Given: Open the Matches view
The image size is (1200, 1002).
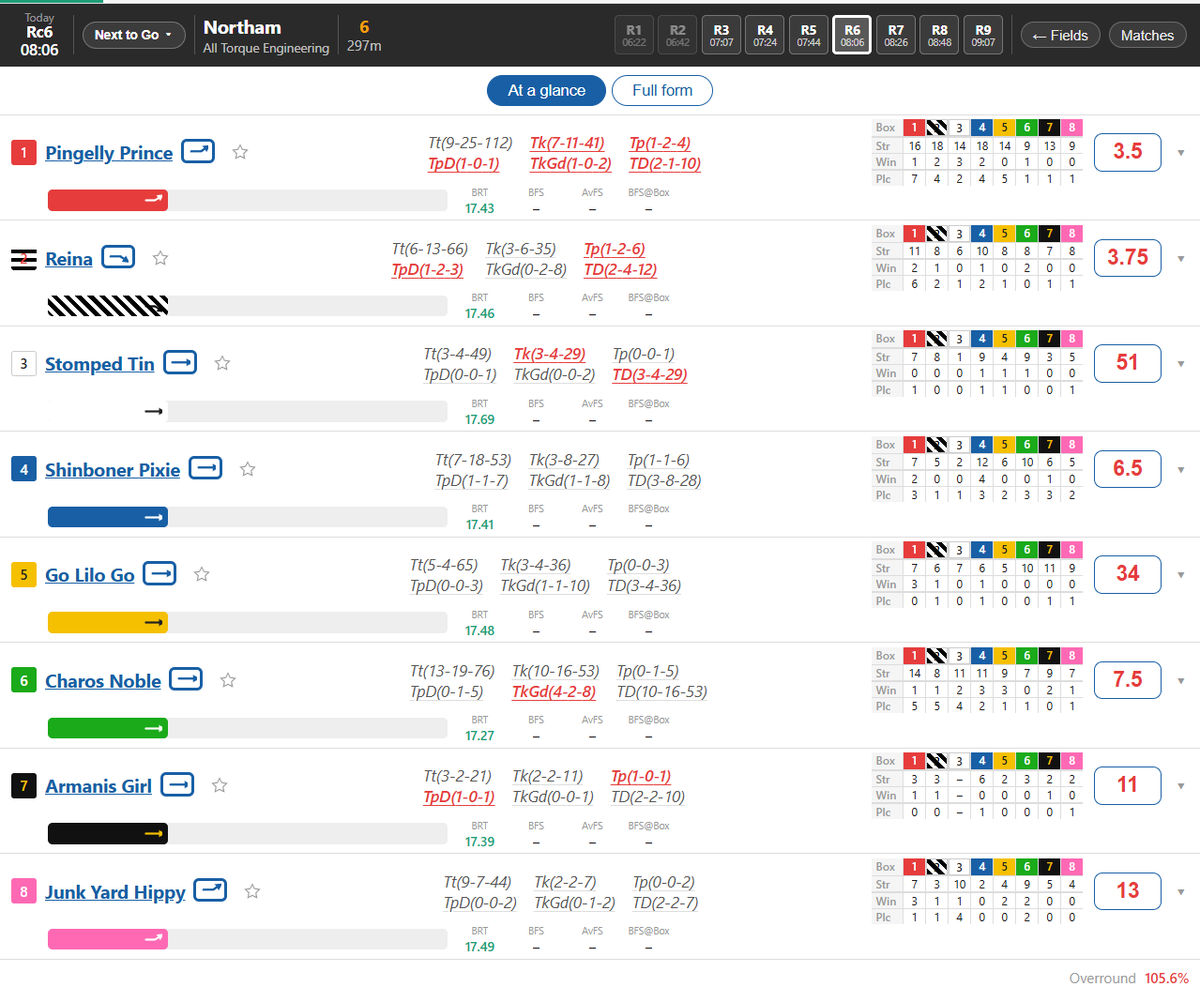Looking at the screenshot, I should click(1147, 35).
